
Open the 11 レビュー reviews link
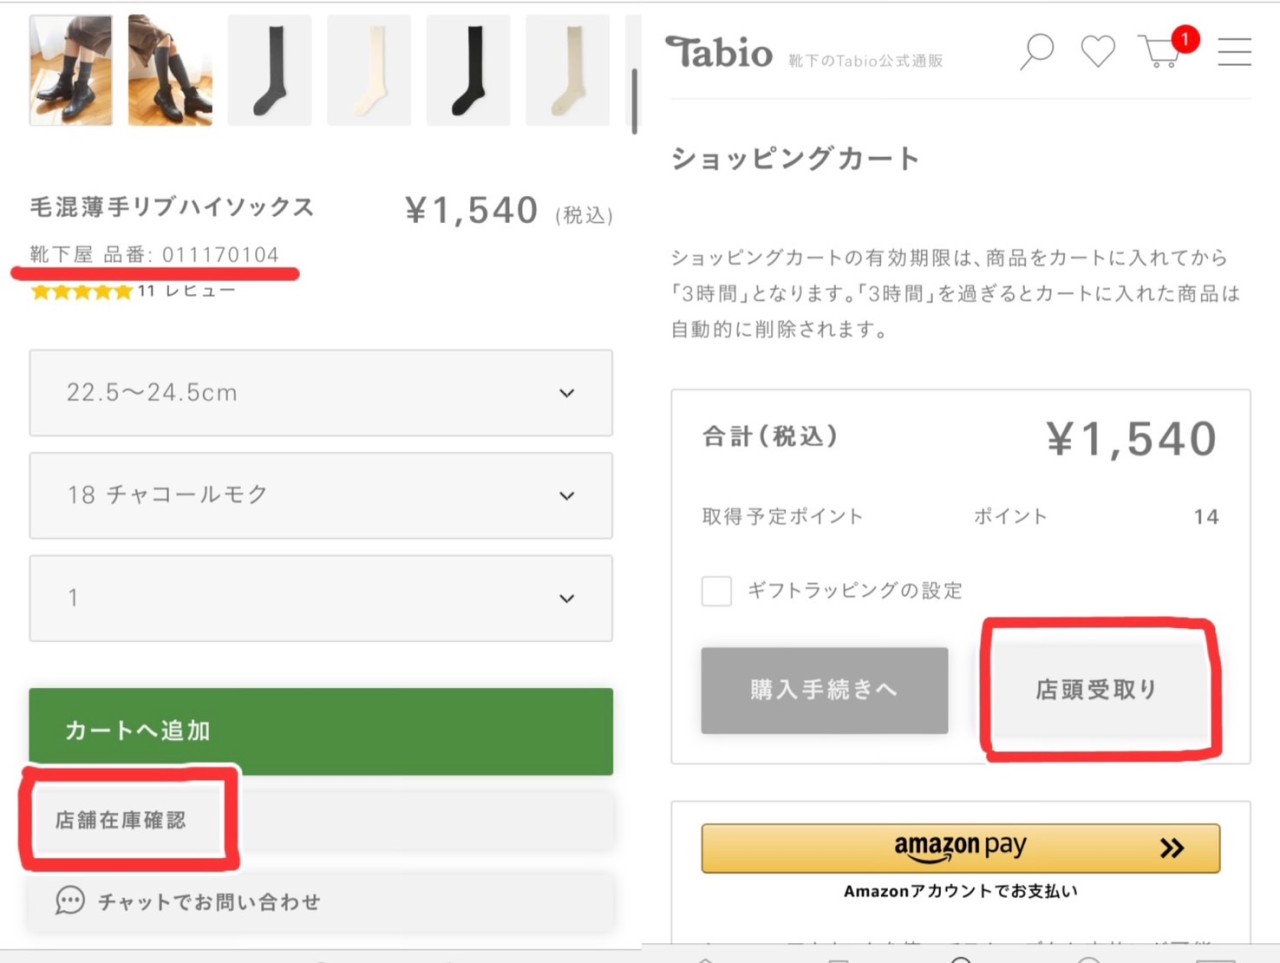coord(187,291)
